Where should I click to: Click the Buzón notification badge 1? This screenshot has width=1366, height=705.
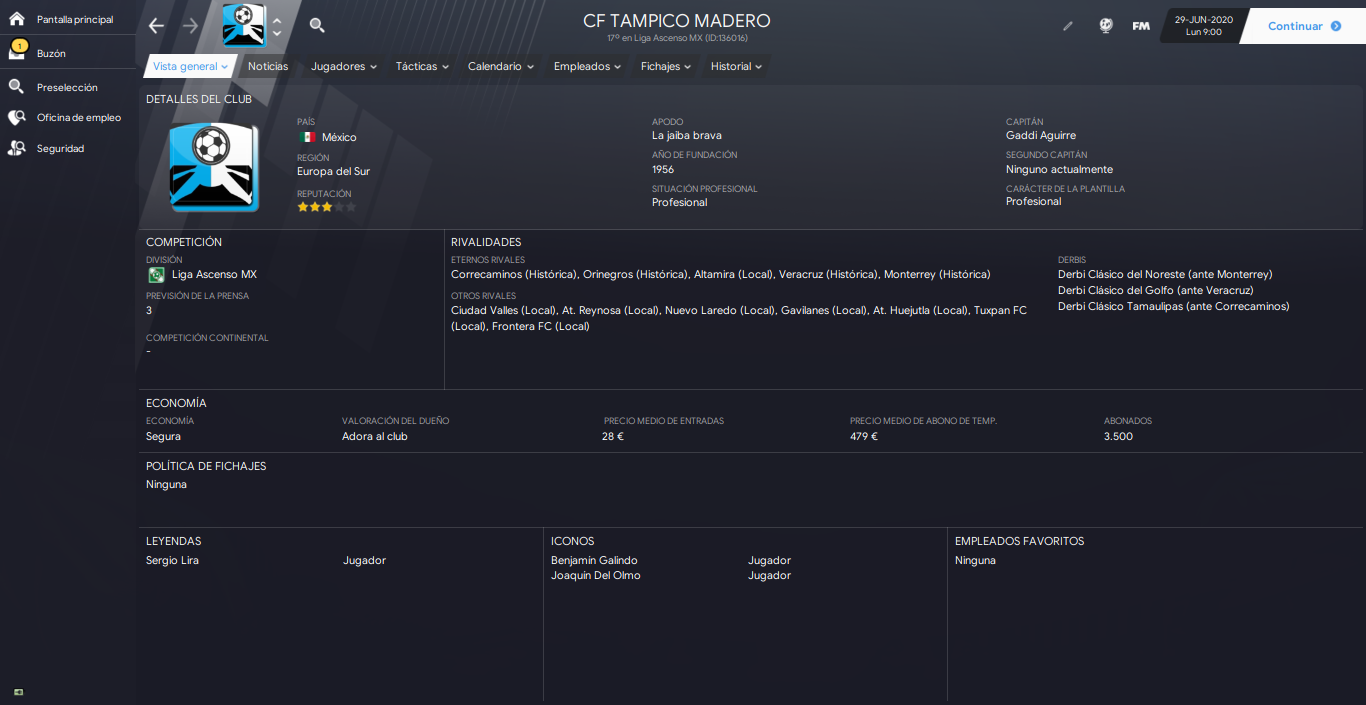click(x=20, y=45)
